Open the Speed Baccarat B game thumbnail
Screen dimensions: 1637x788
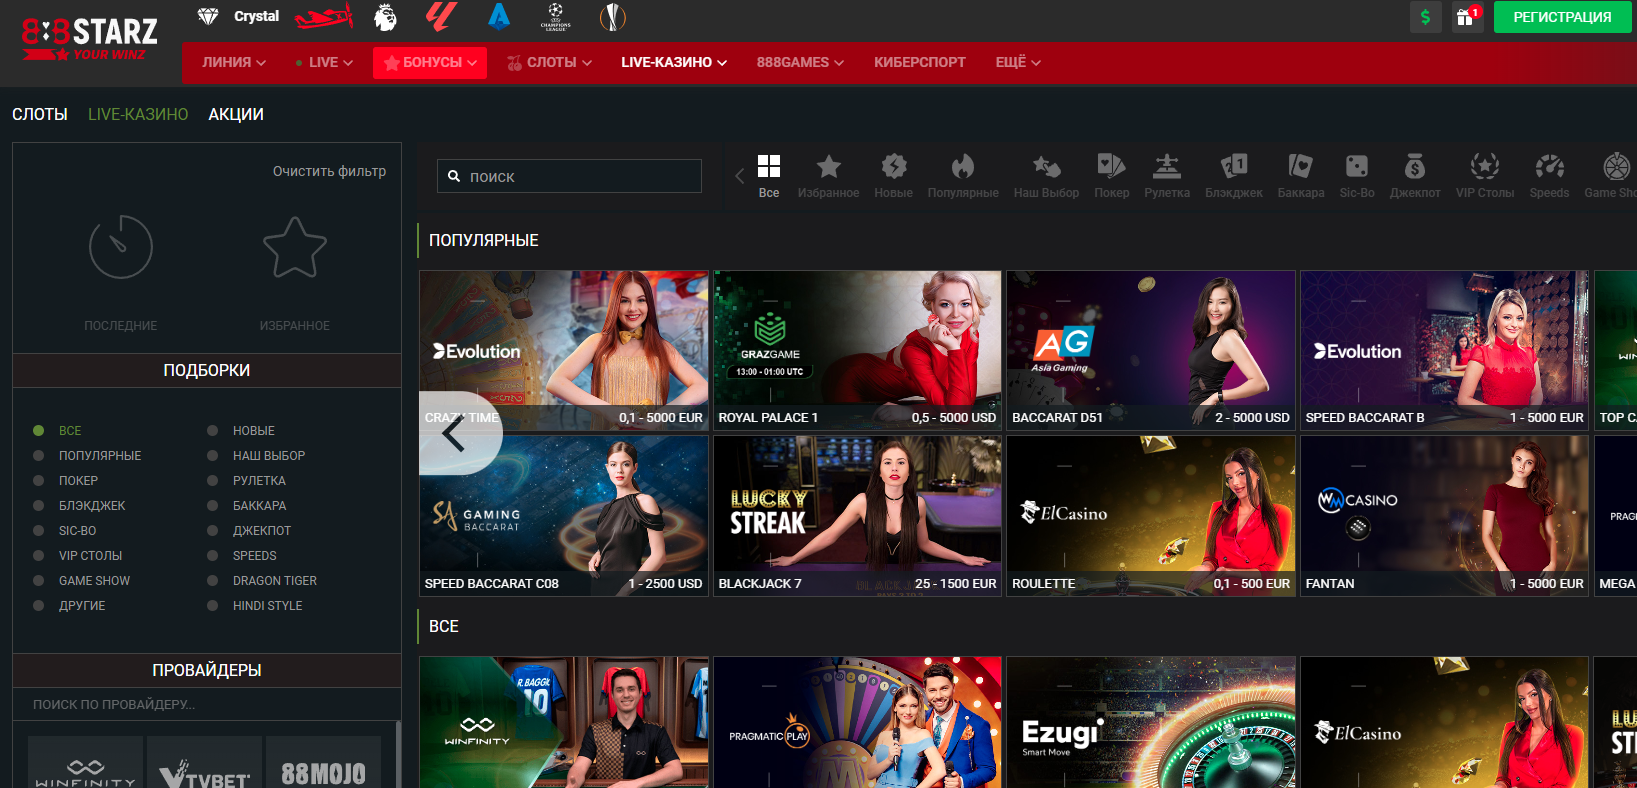tap(1444, 350)
